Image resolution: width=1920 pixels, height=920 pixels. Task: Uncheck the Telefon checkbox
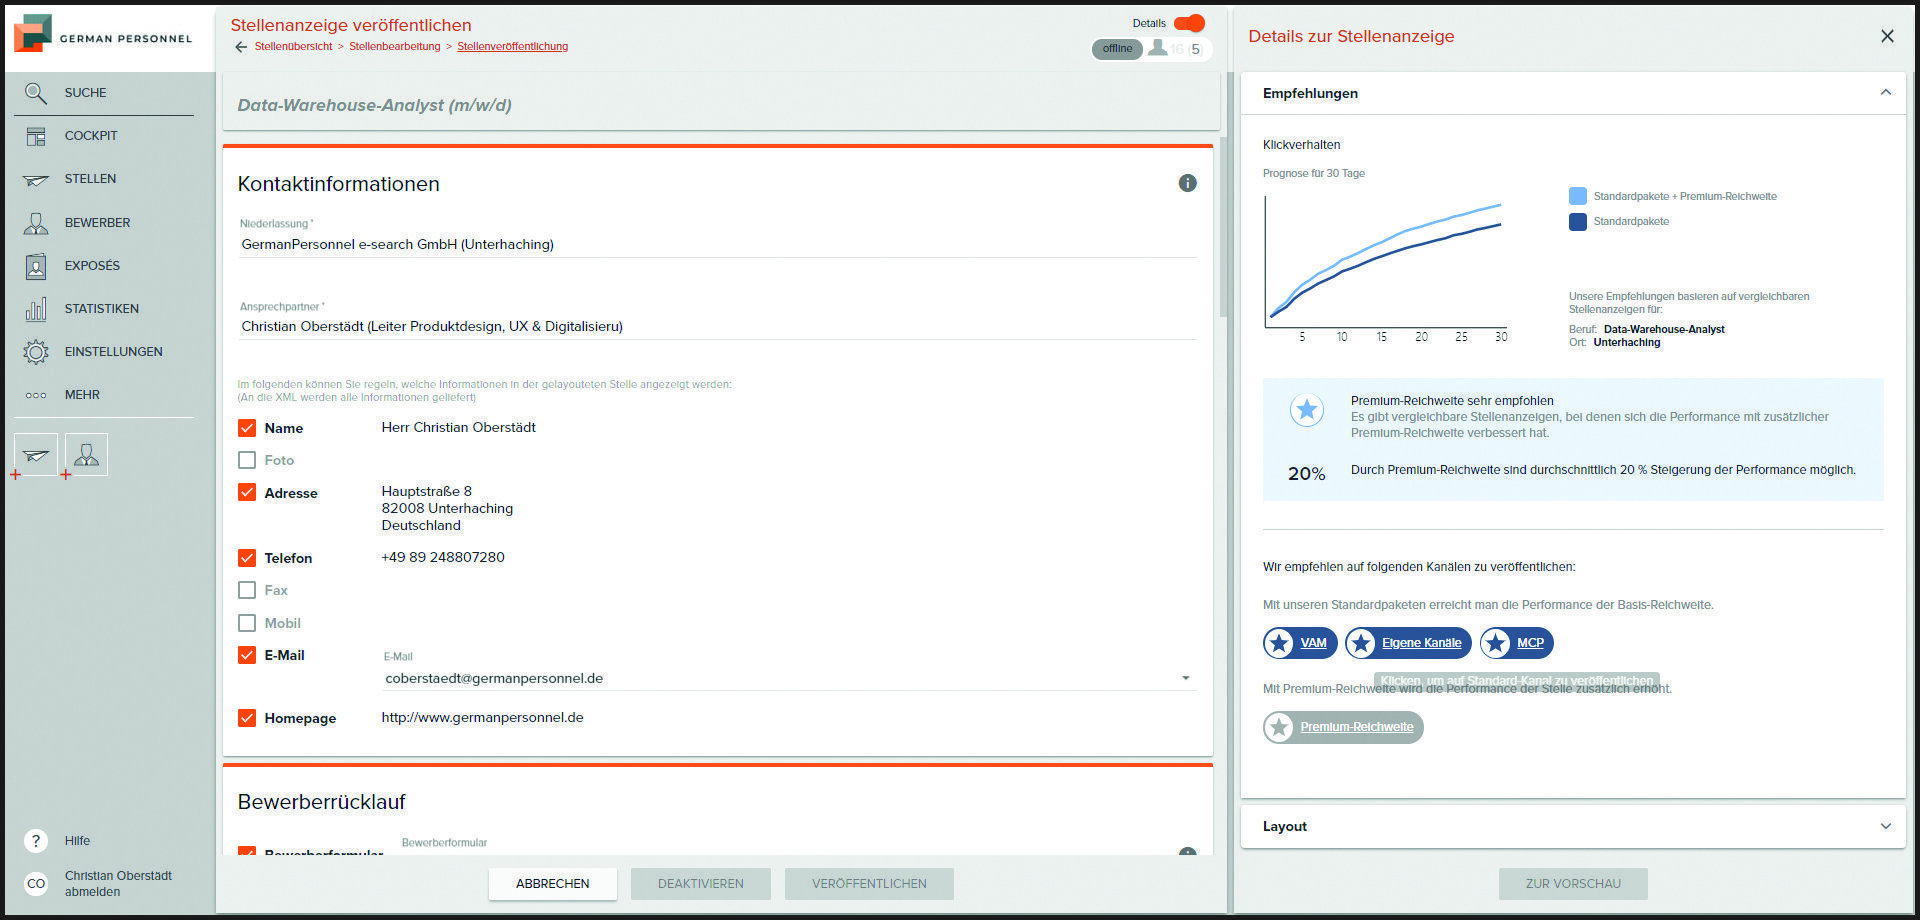click(x=247, y=558)
